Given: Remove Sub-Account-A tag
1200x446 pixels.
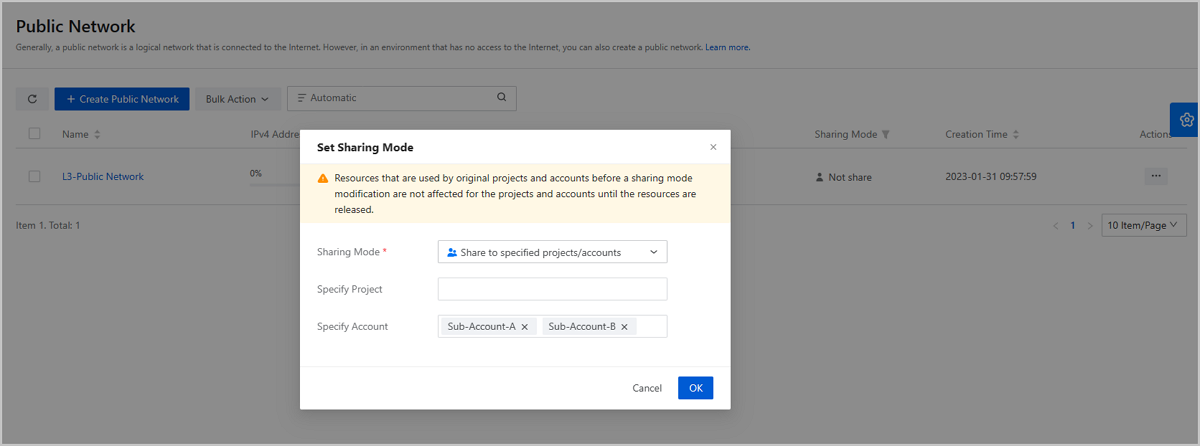Looking at the screenshot, I should (x=525, y=327).
